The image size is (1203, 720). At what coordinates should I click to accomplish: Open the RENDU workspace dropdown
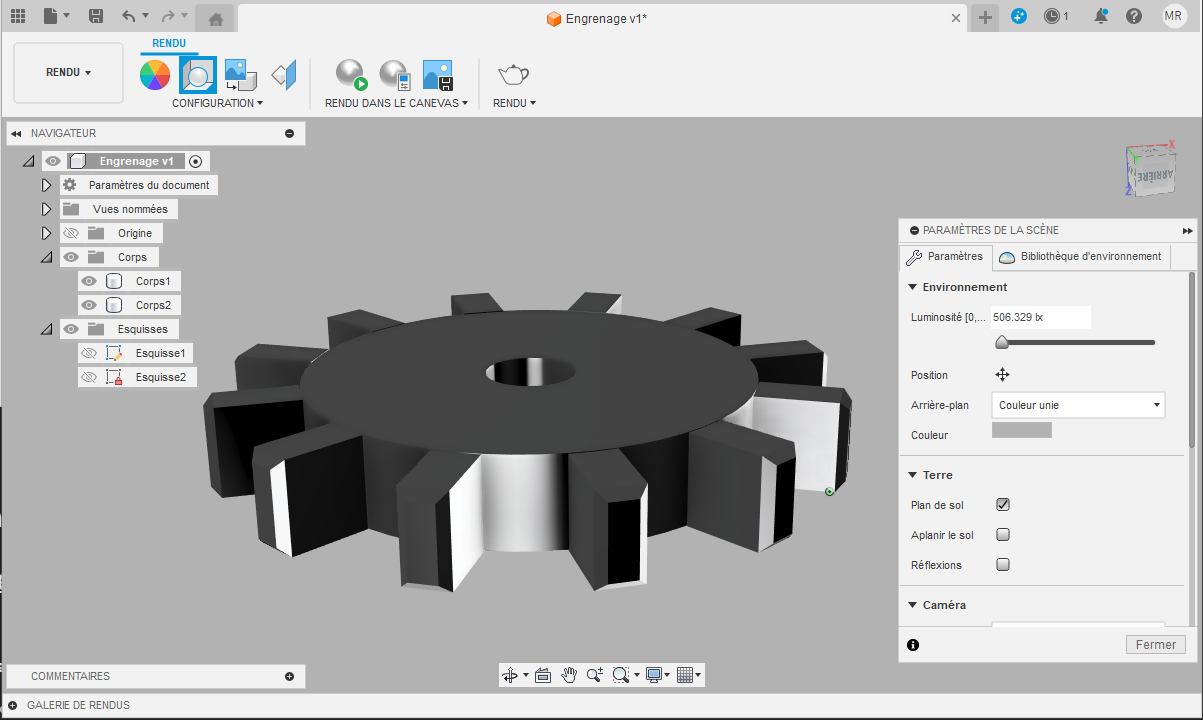pyautogui.click(x=68, y=72)
